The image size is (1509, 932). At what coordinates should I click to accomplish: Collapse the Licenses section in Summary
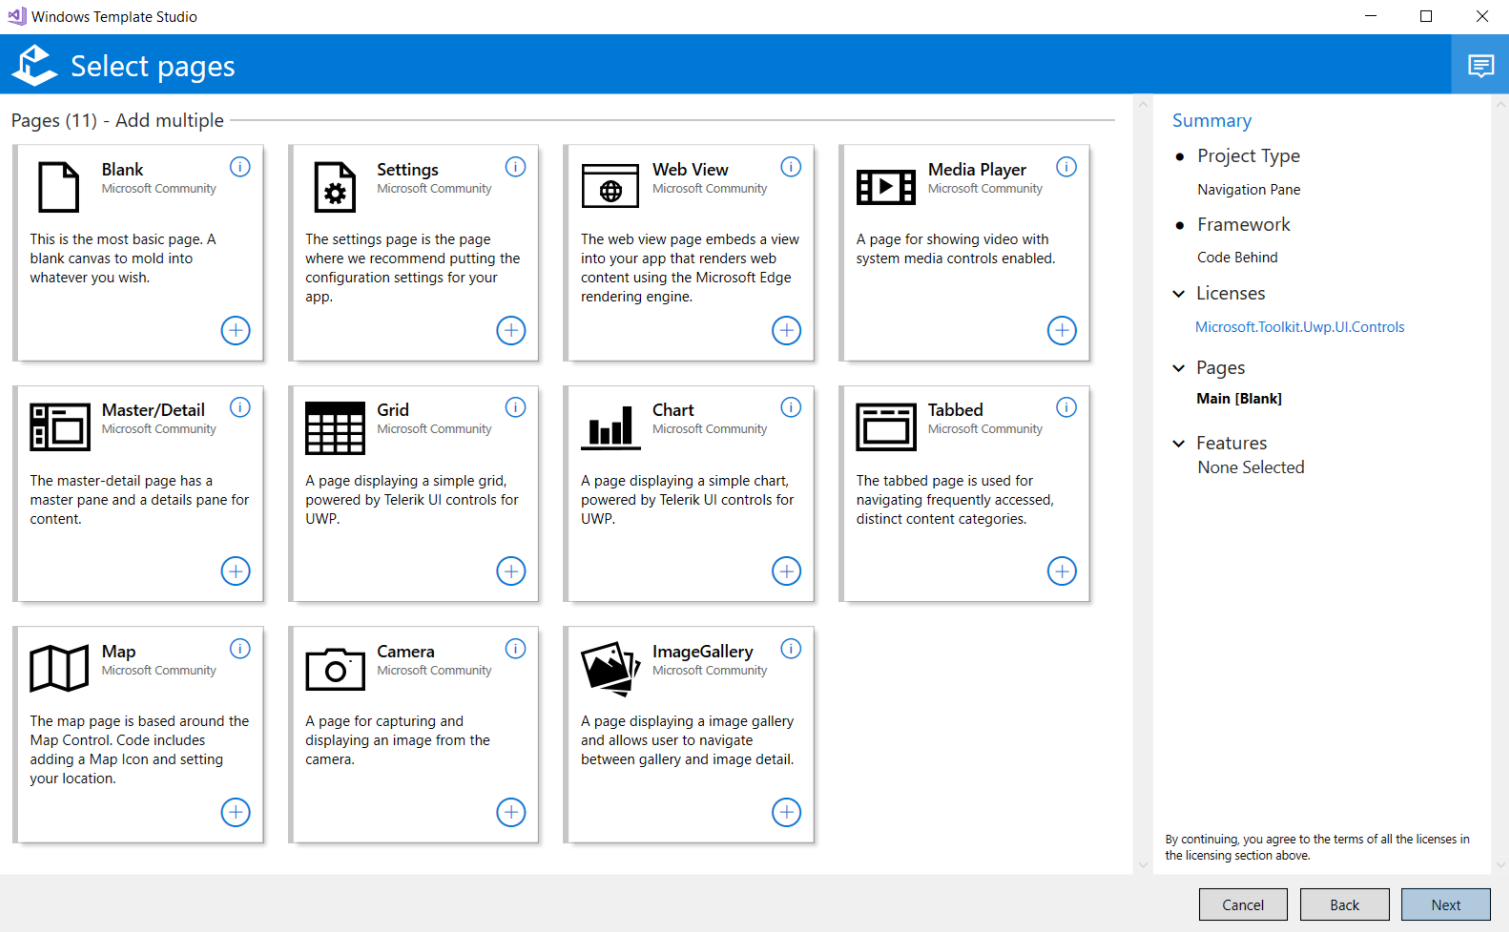click(1179, 294)
